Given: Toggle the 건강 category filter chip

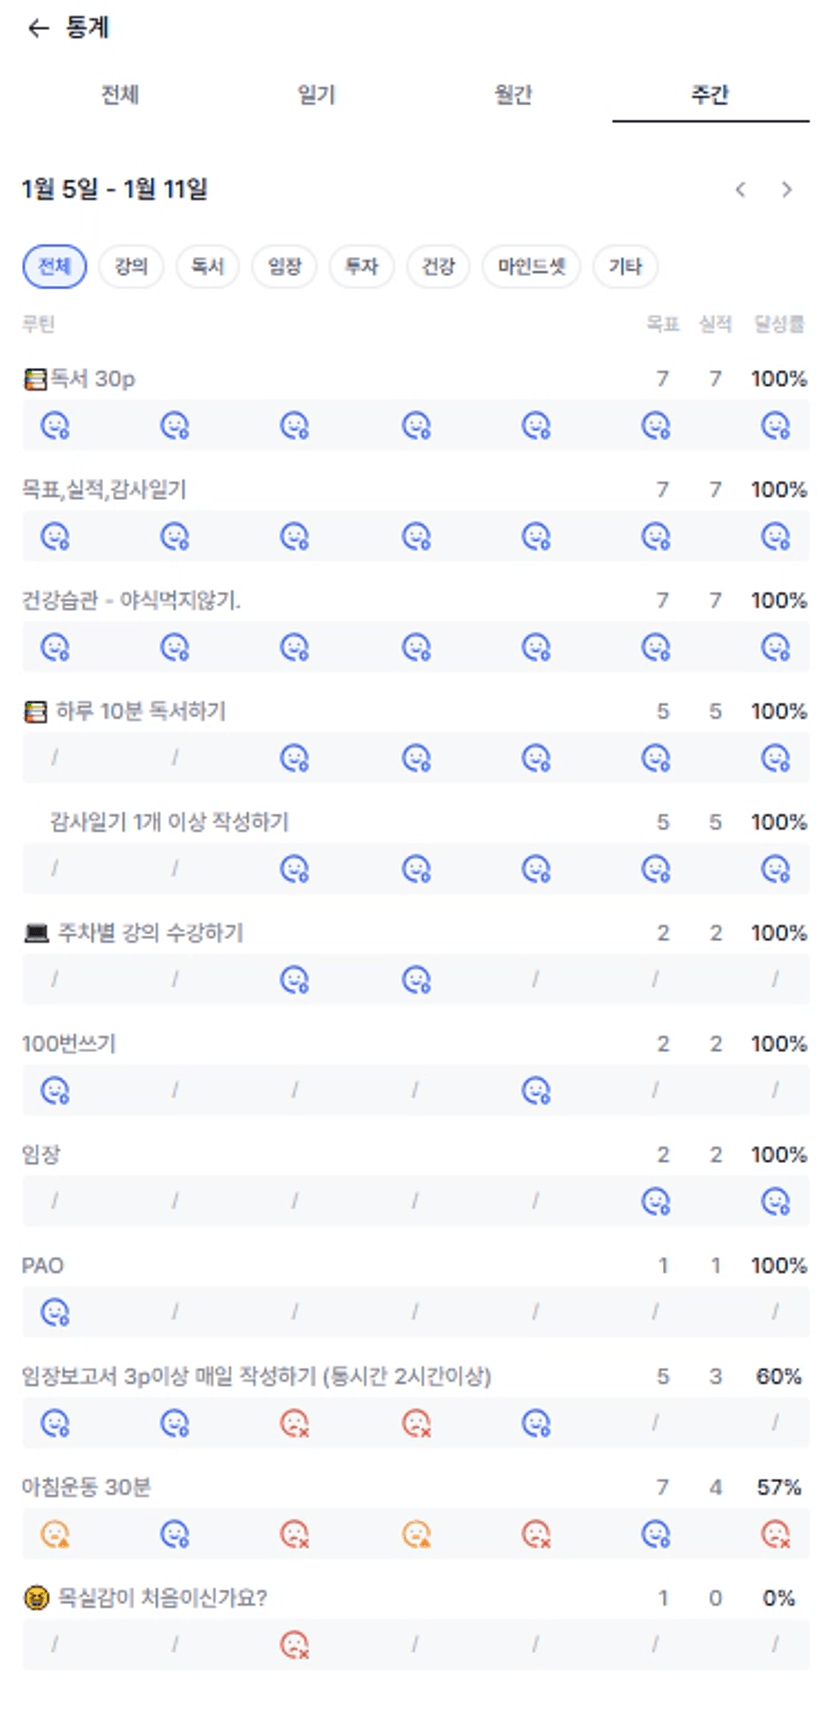Looking at the screenshot, I should (438, 266).
